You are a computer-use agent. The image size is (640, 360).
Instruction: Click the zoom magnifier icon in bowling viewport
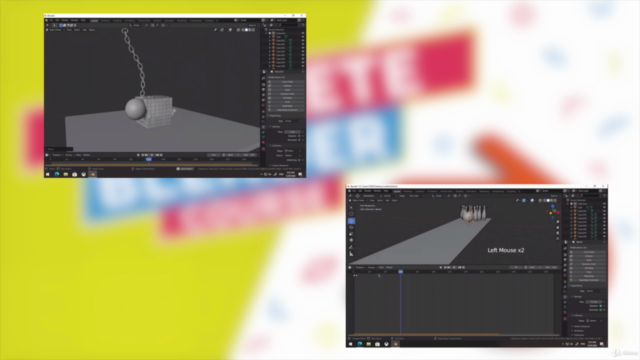point(558,222)
